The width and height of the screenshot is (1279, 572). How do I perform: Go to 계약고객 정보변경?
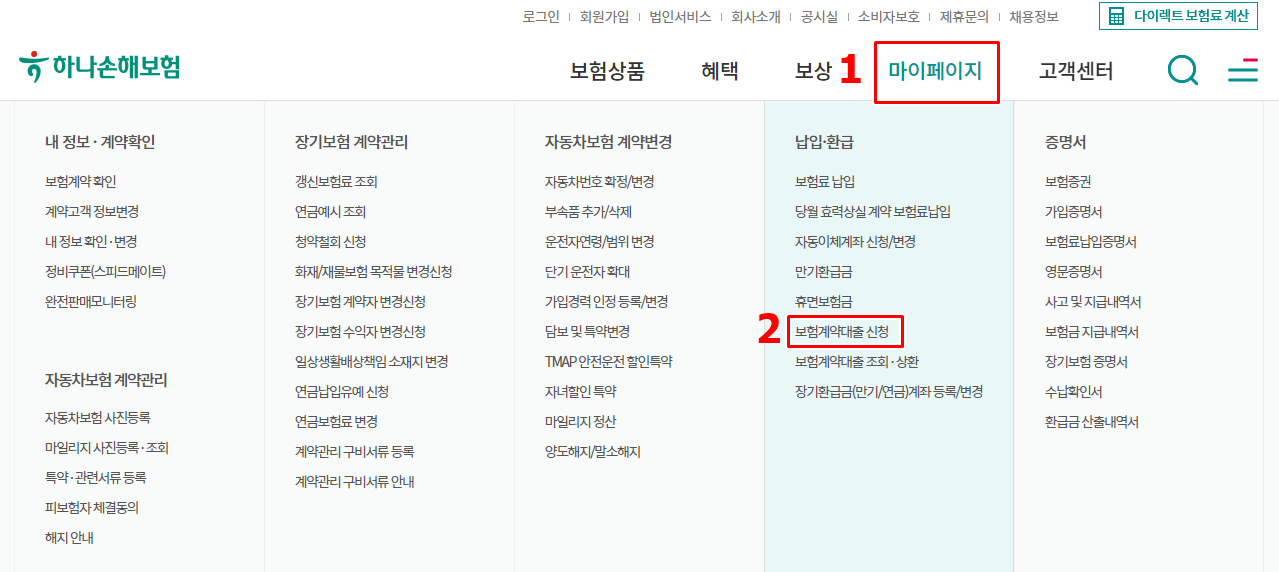(92, 212)
